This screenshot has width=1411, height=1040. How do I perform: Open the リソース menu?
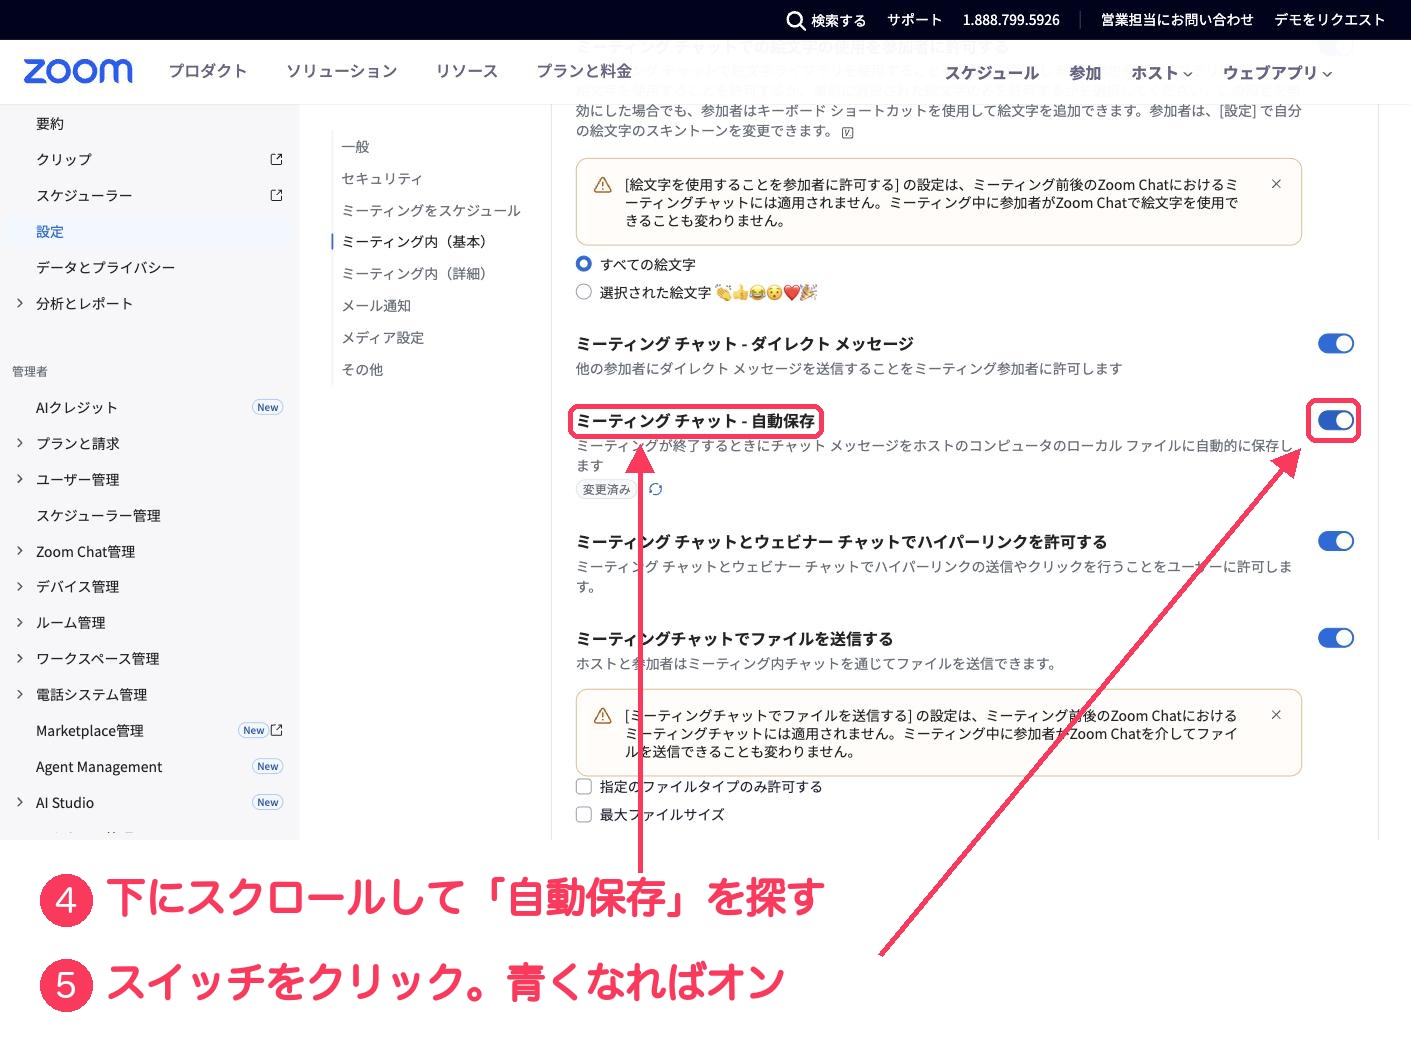pos(467,71)
